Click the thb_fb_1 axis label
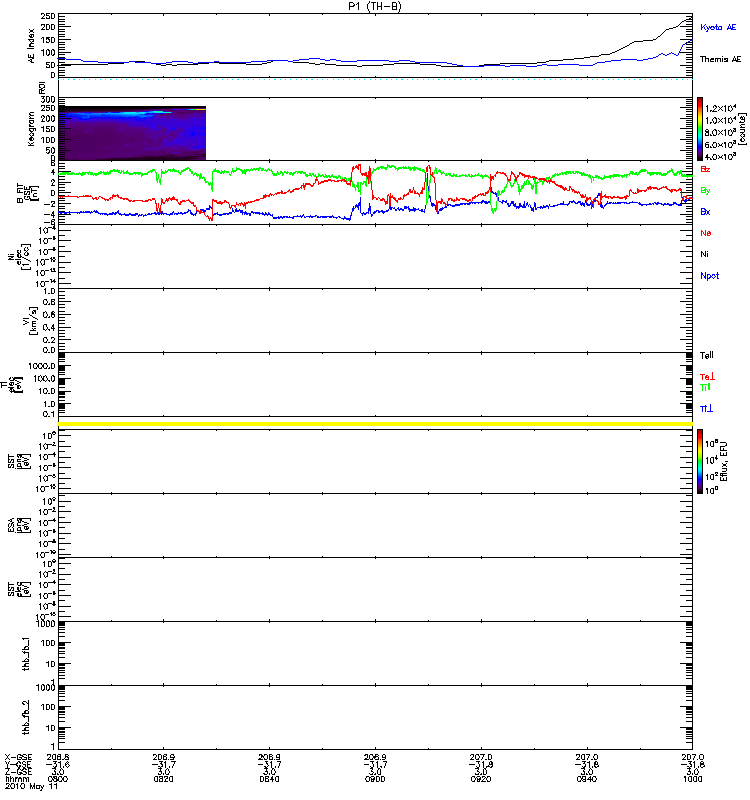This screenshot has height=800, width=750. 26,654
